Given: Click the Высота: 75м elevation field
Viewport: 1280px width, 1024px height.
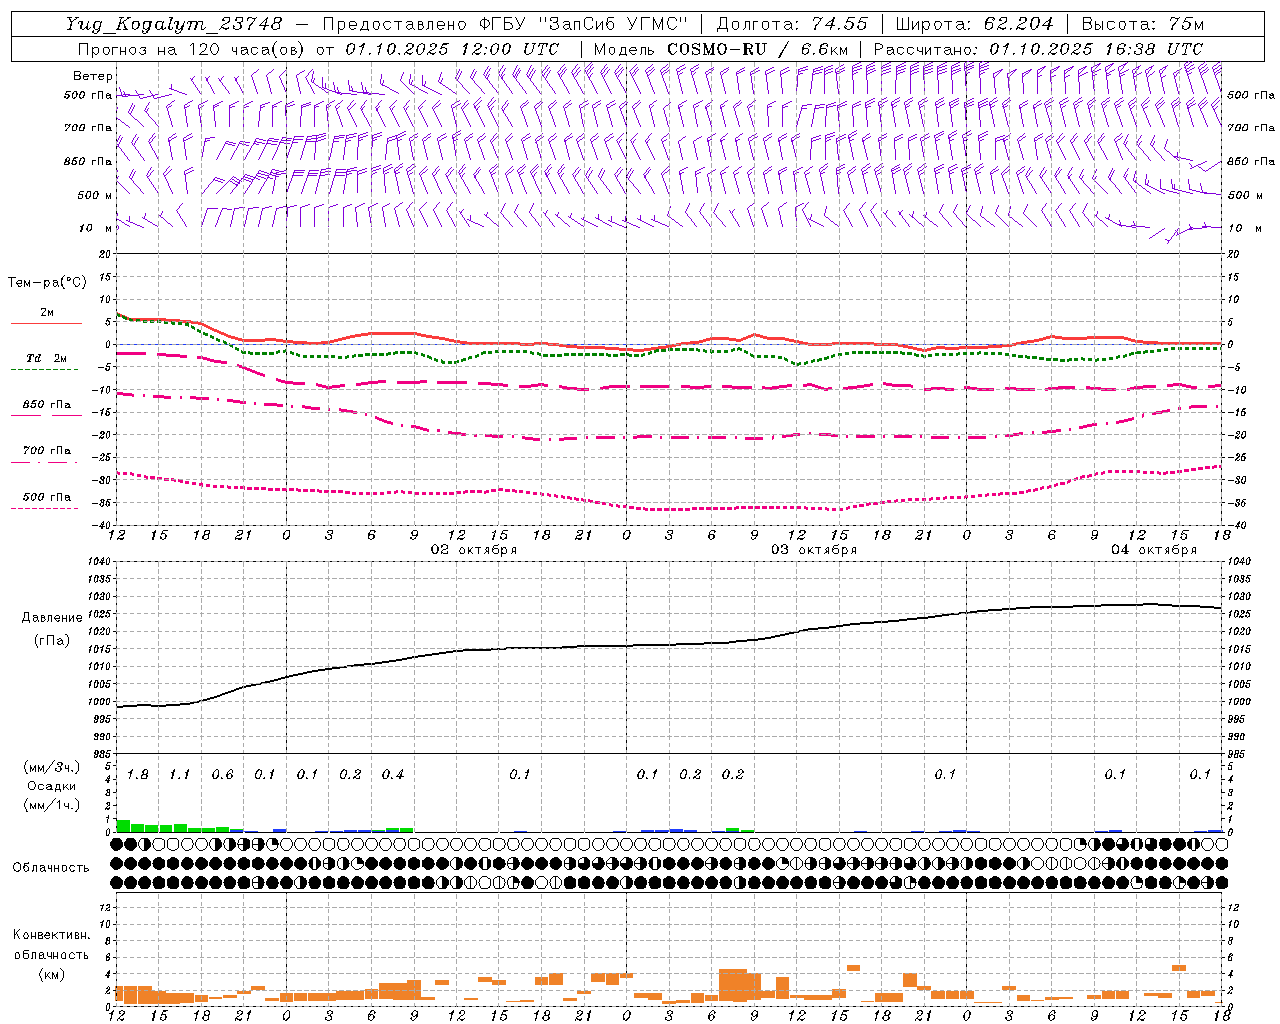Looking at the screenshot, I should click(1143, 24).
